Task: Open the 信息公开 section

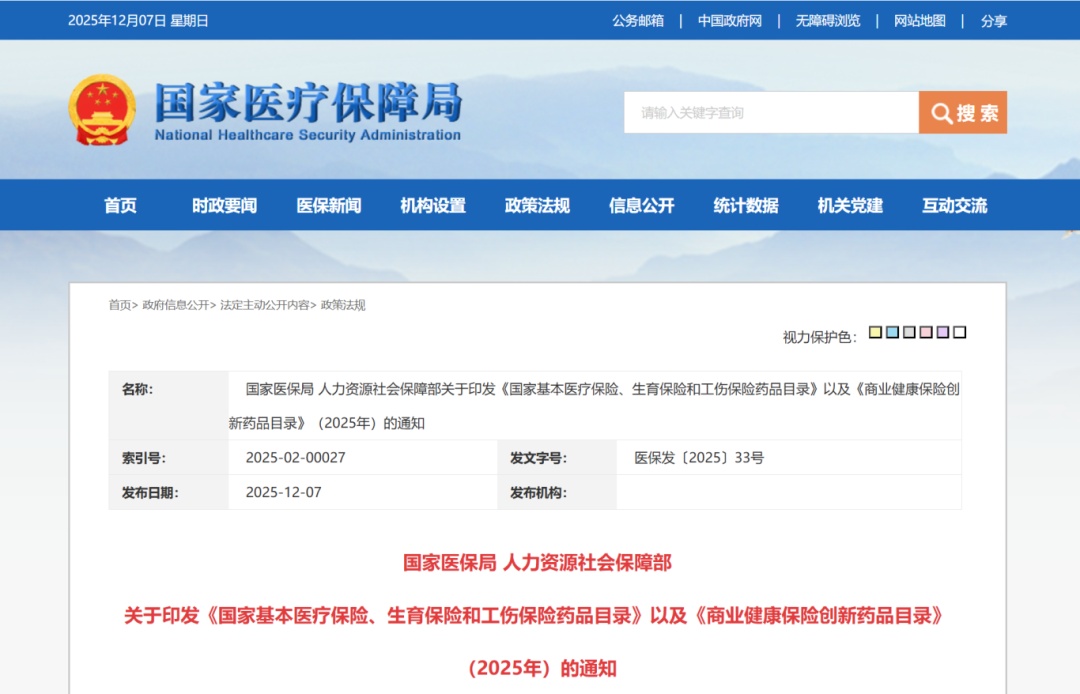Action: pyautogui.click(x=641, y=205)
